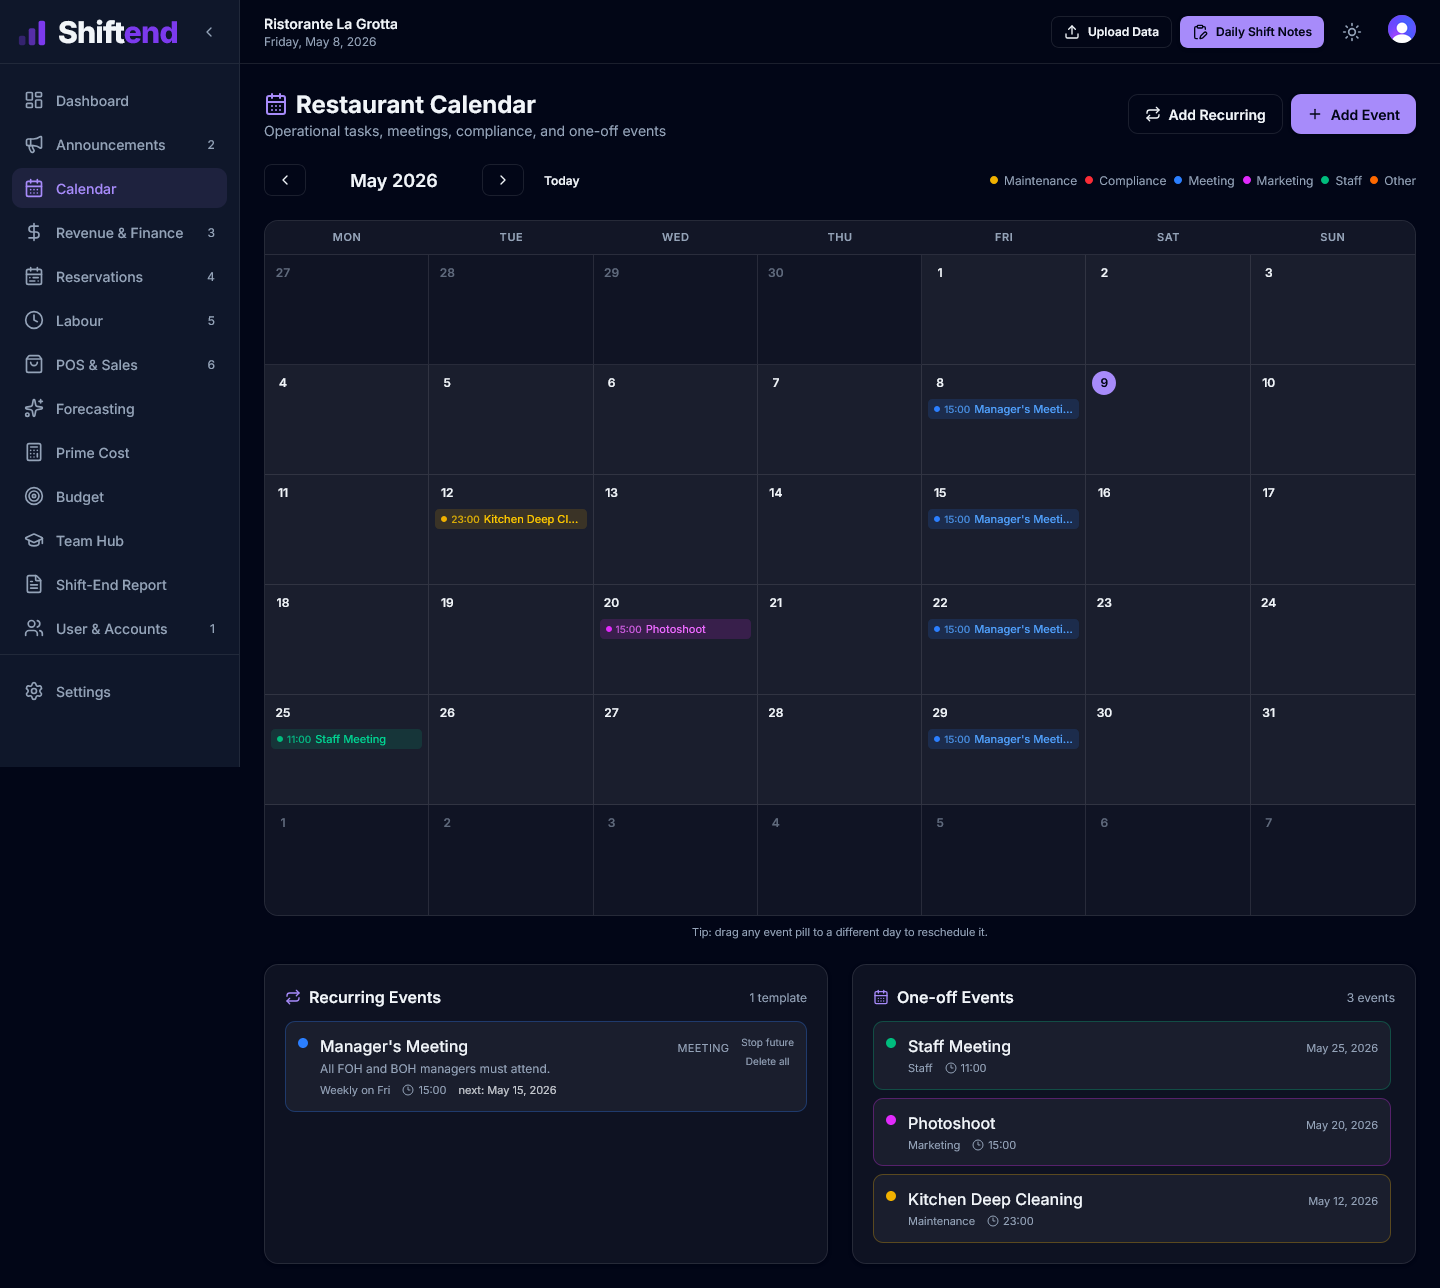Open Dashboard from the sidebar
The image size is (1440, 1288).
[119, 101]
